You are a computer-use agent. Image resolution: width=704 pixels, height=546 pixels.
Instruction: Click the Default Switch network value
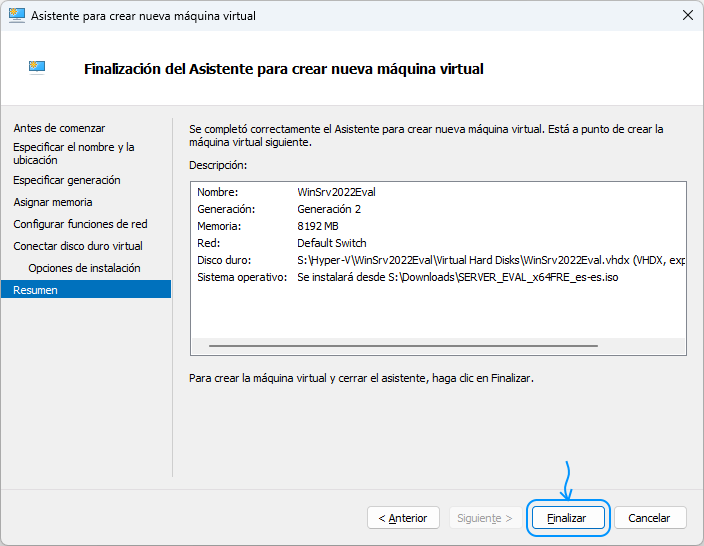click(x=332, y=243)
